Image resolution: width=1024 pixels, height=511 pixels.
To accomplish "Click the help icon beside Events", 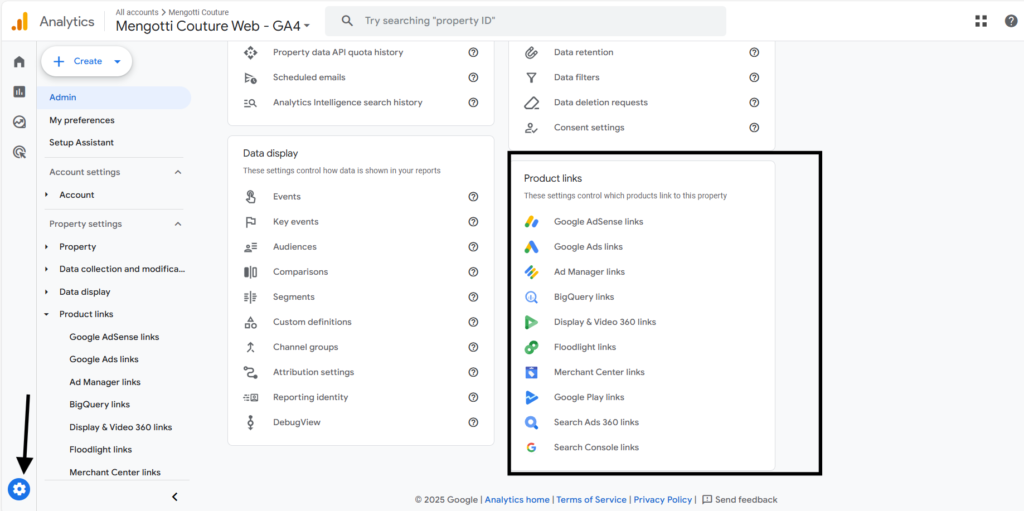I will [473, 197].
